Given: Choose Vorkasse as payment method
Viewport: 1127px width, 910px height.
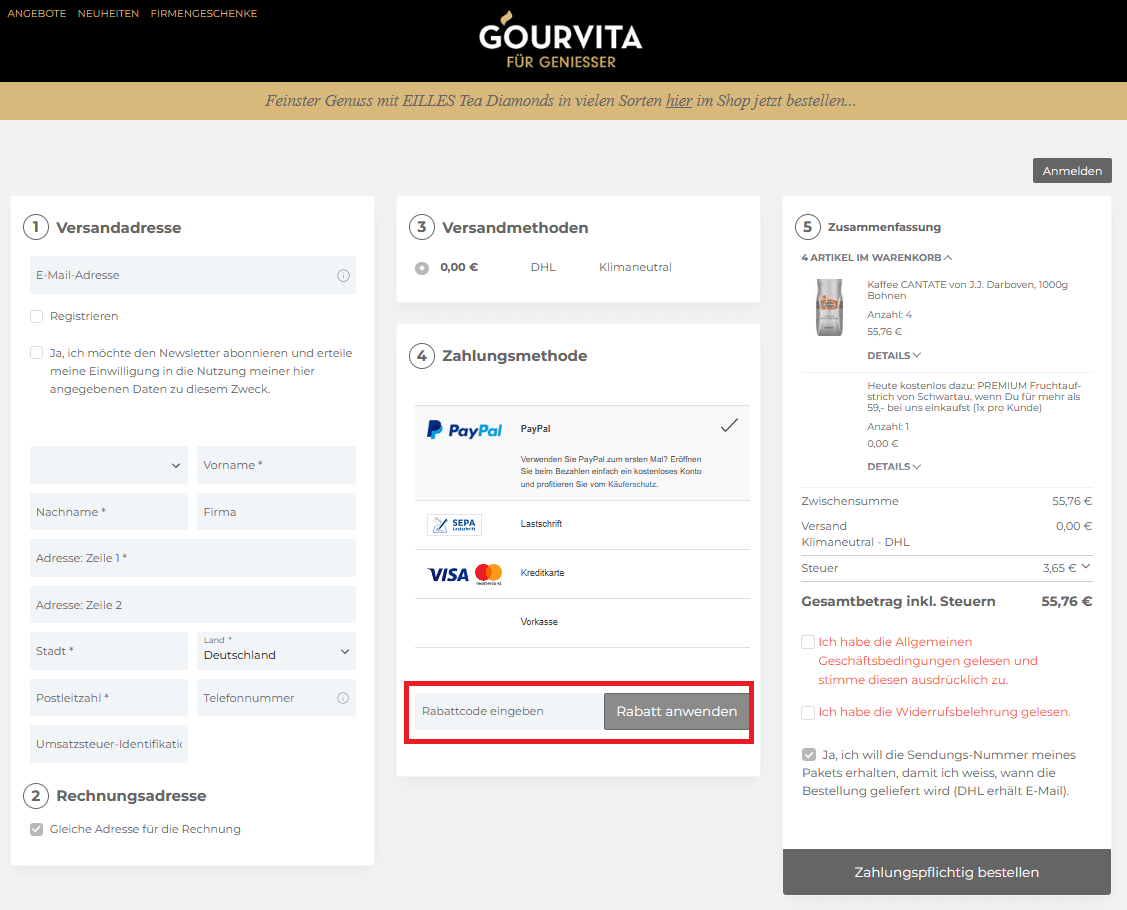Looking at the screenshot, I should tap(582, 622).
